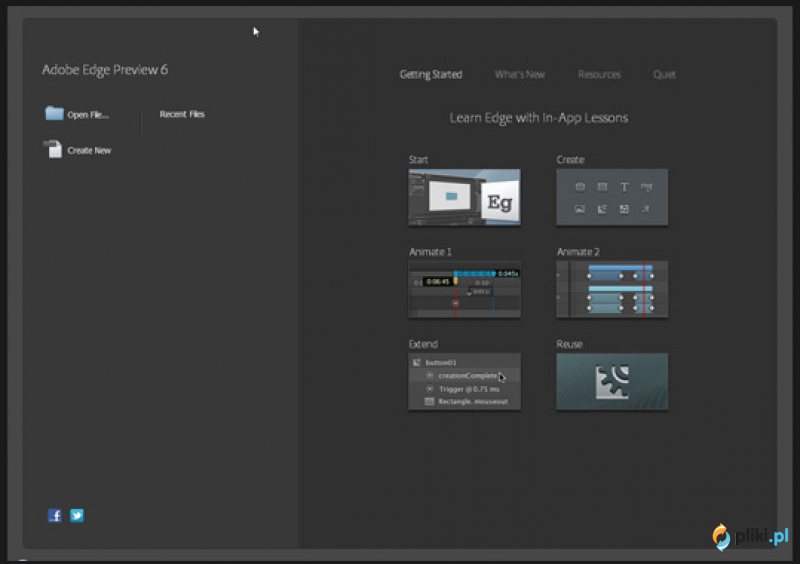Click the Create New document icon

(53, 149)
